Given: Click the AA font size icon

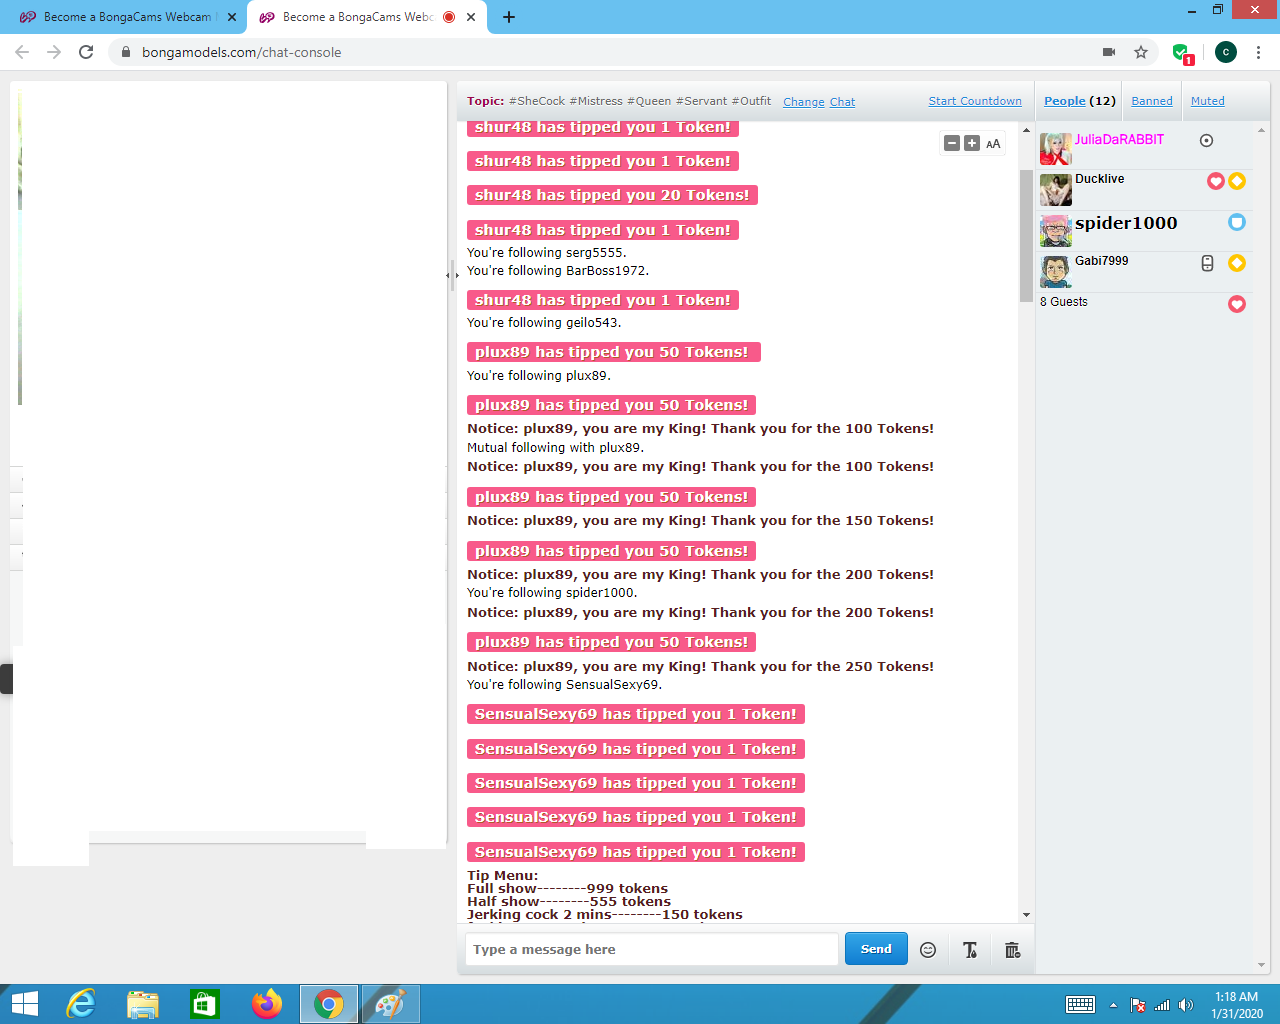Looking at the screenshot, I should [993, 144].
